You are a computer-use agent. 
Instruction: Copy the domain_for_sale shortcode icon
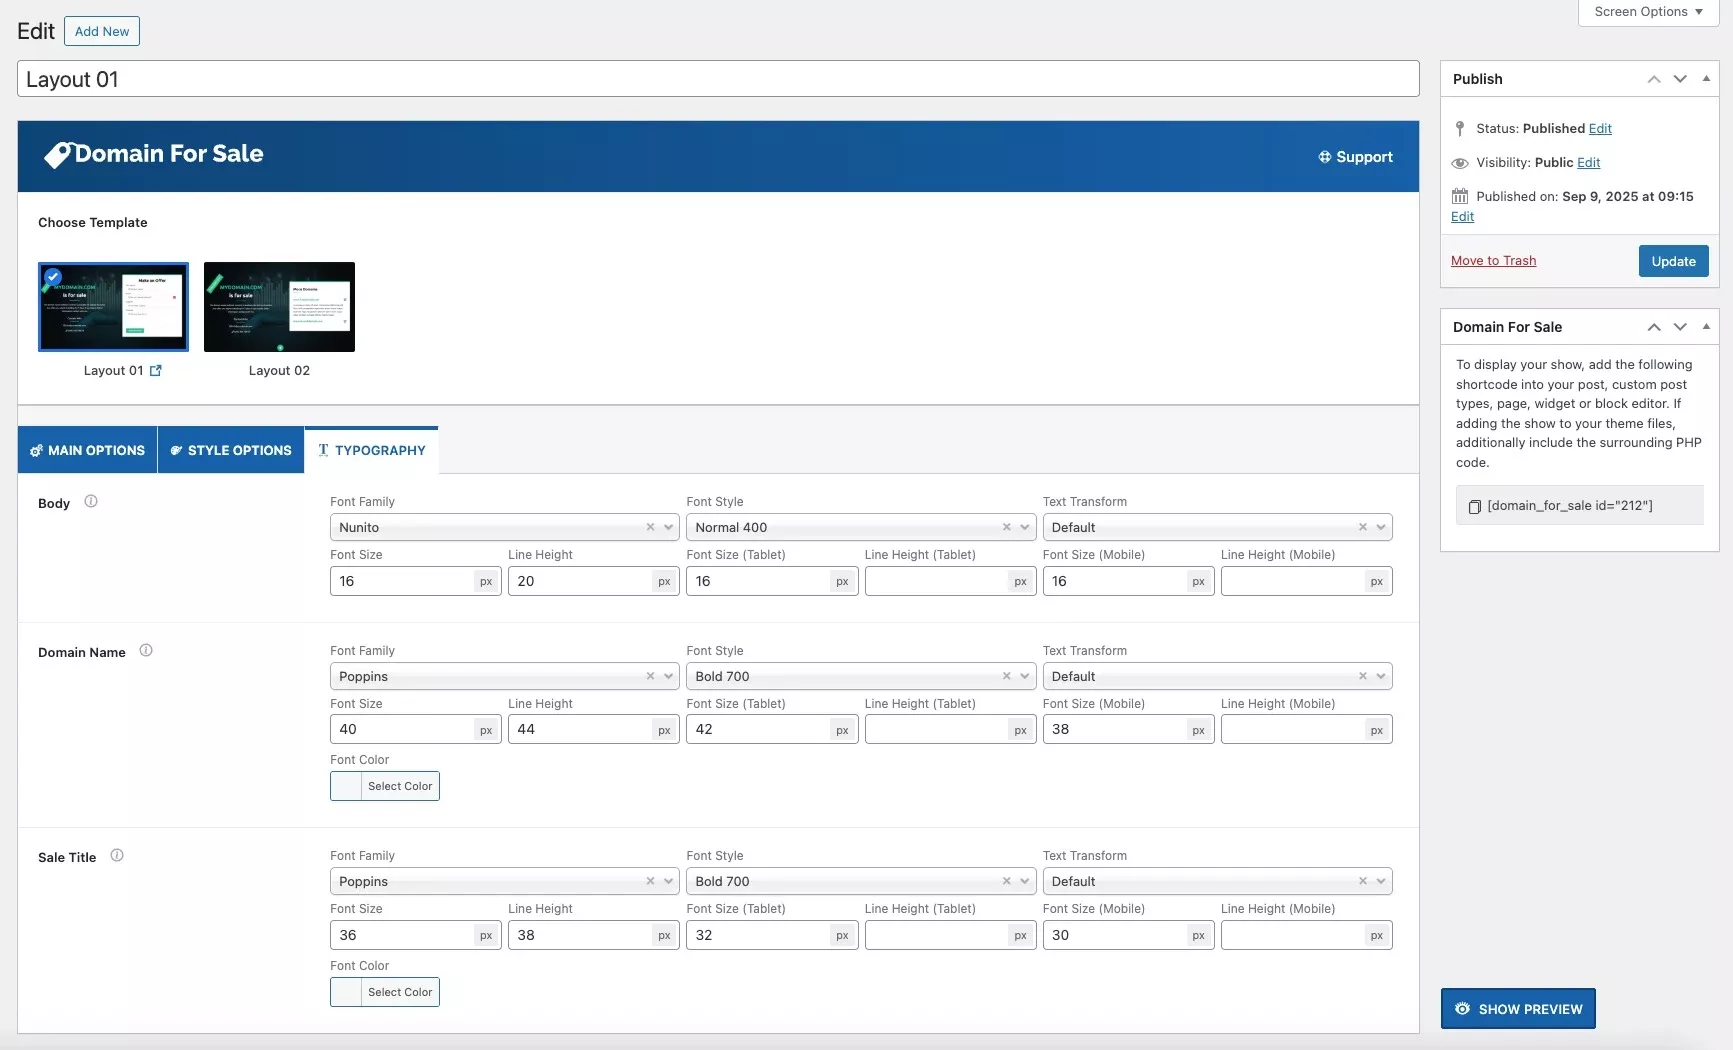(1474, 507)
